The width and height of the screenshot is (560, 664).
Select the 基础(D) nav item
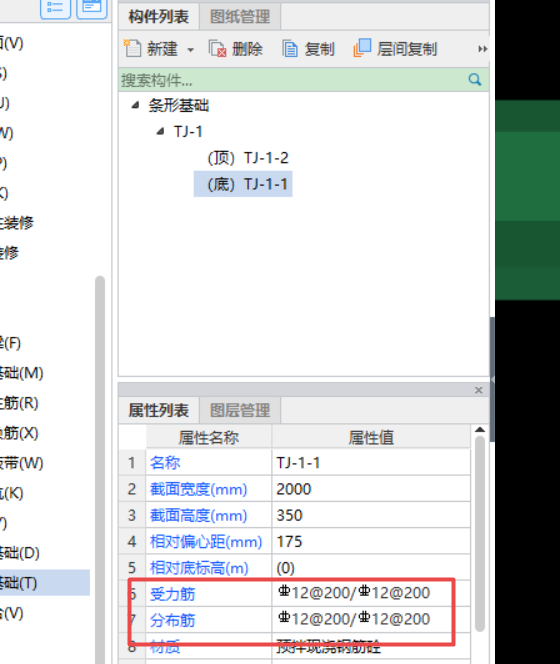(x=19, y=553)
